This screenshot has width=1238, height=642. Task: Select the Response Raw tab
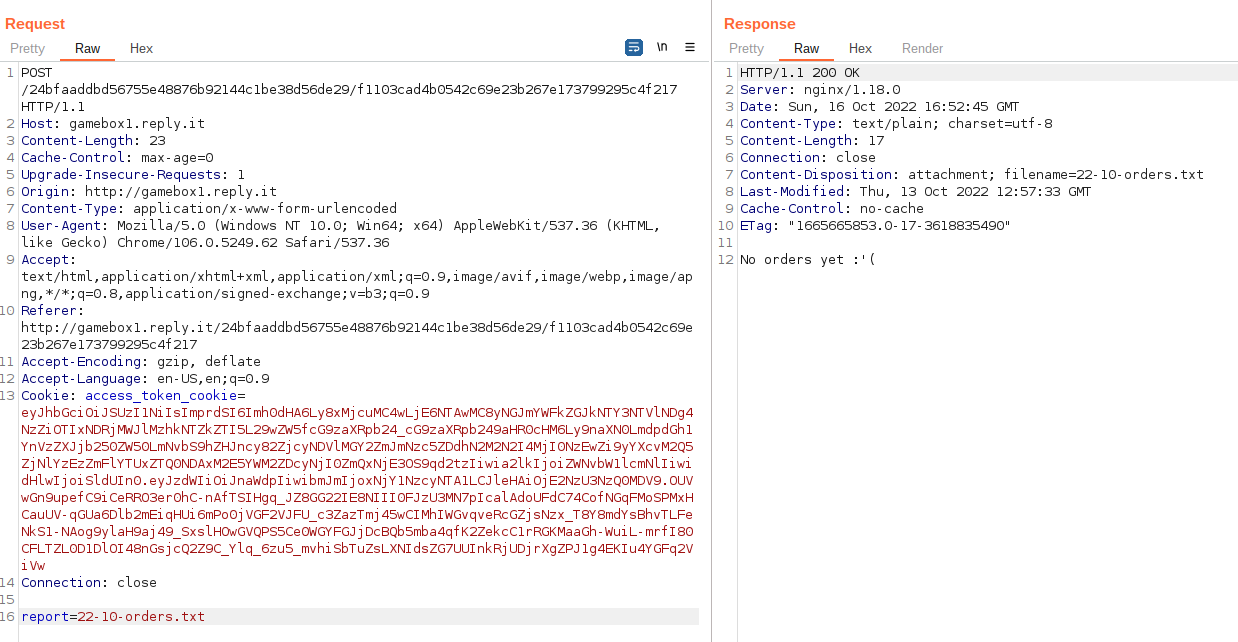tap(806, 48)
